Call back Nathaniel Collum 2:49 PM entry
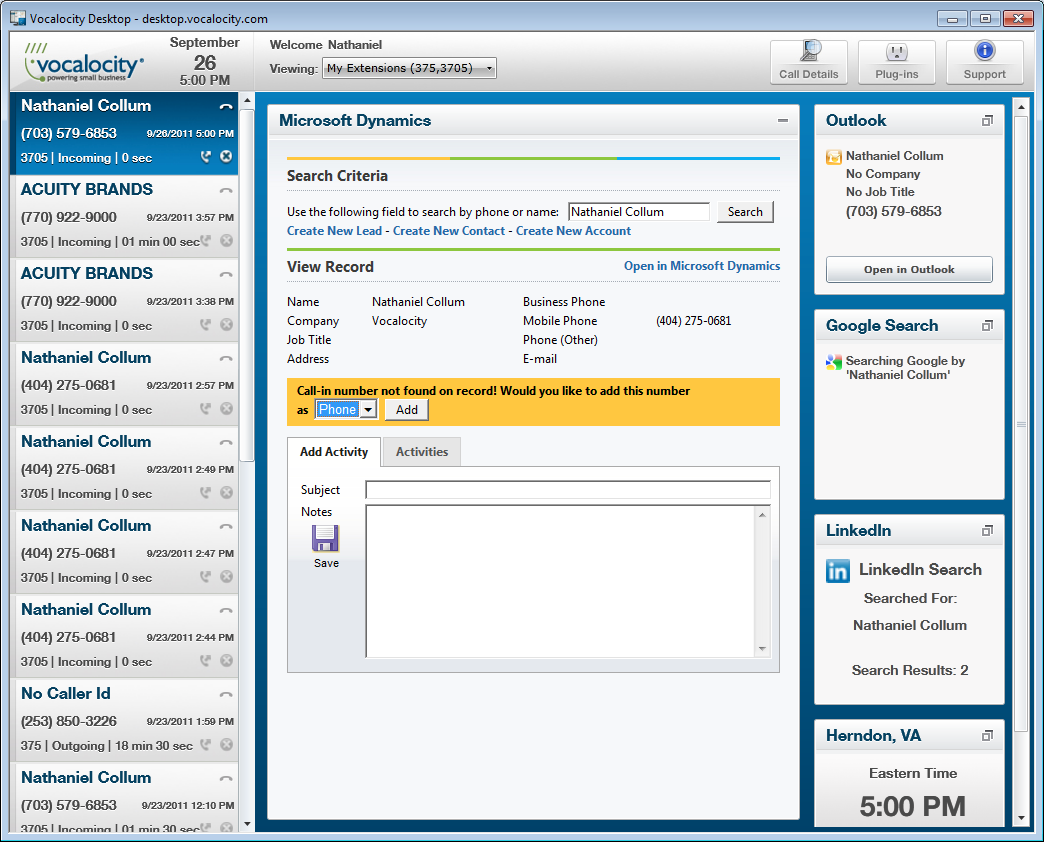 [x=206, y=493]
